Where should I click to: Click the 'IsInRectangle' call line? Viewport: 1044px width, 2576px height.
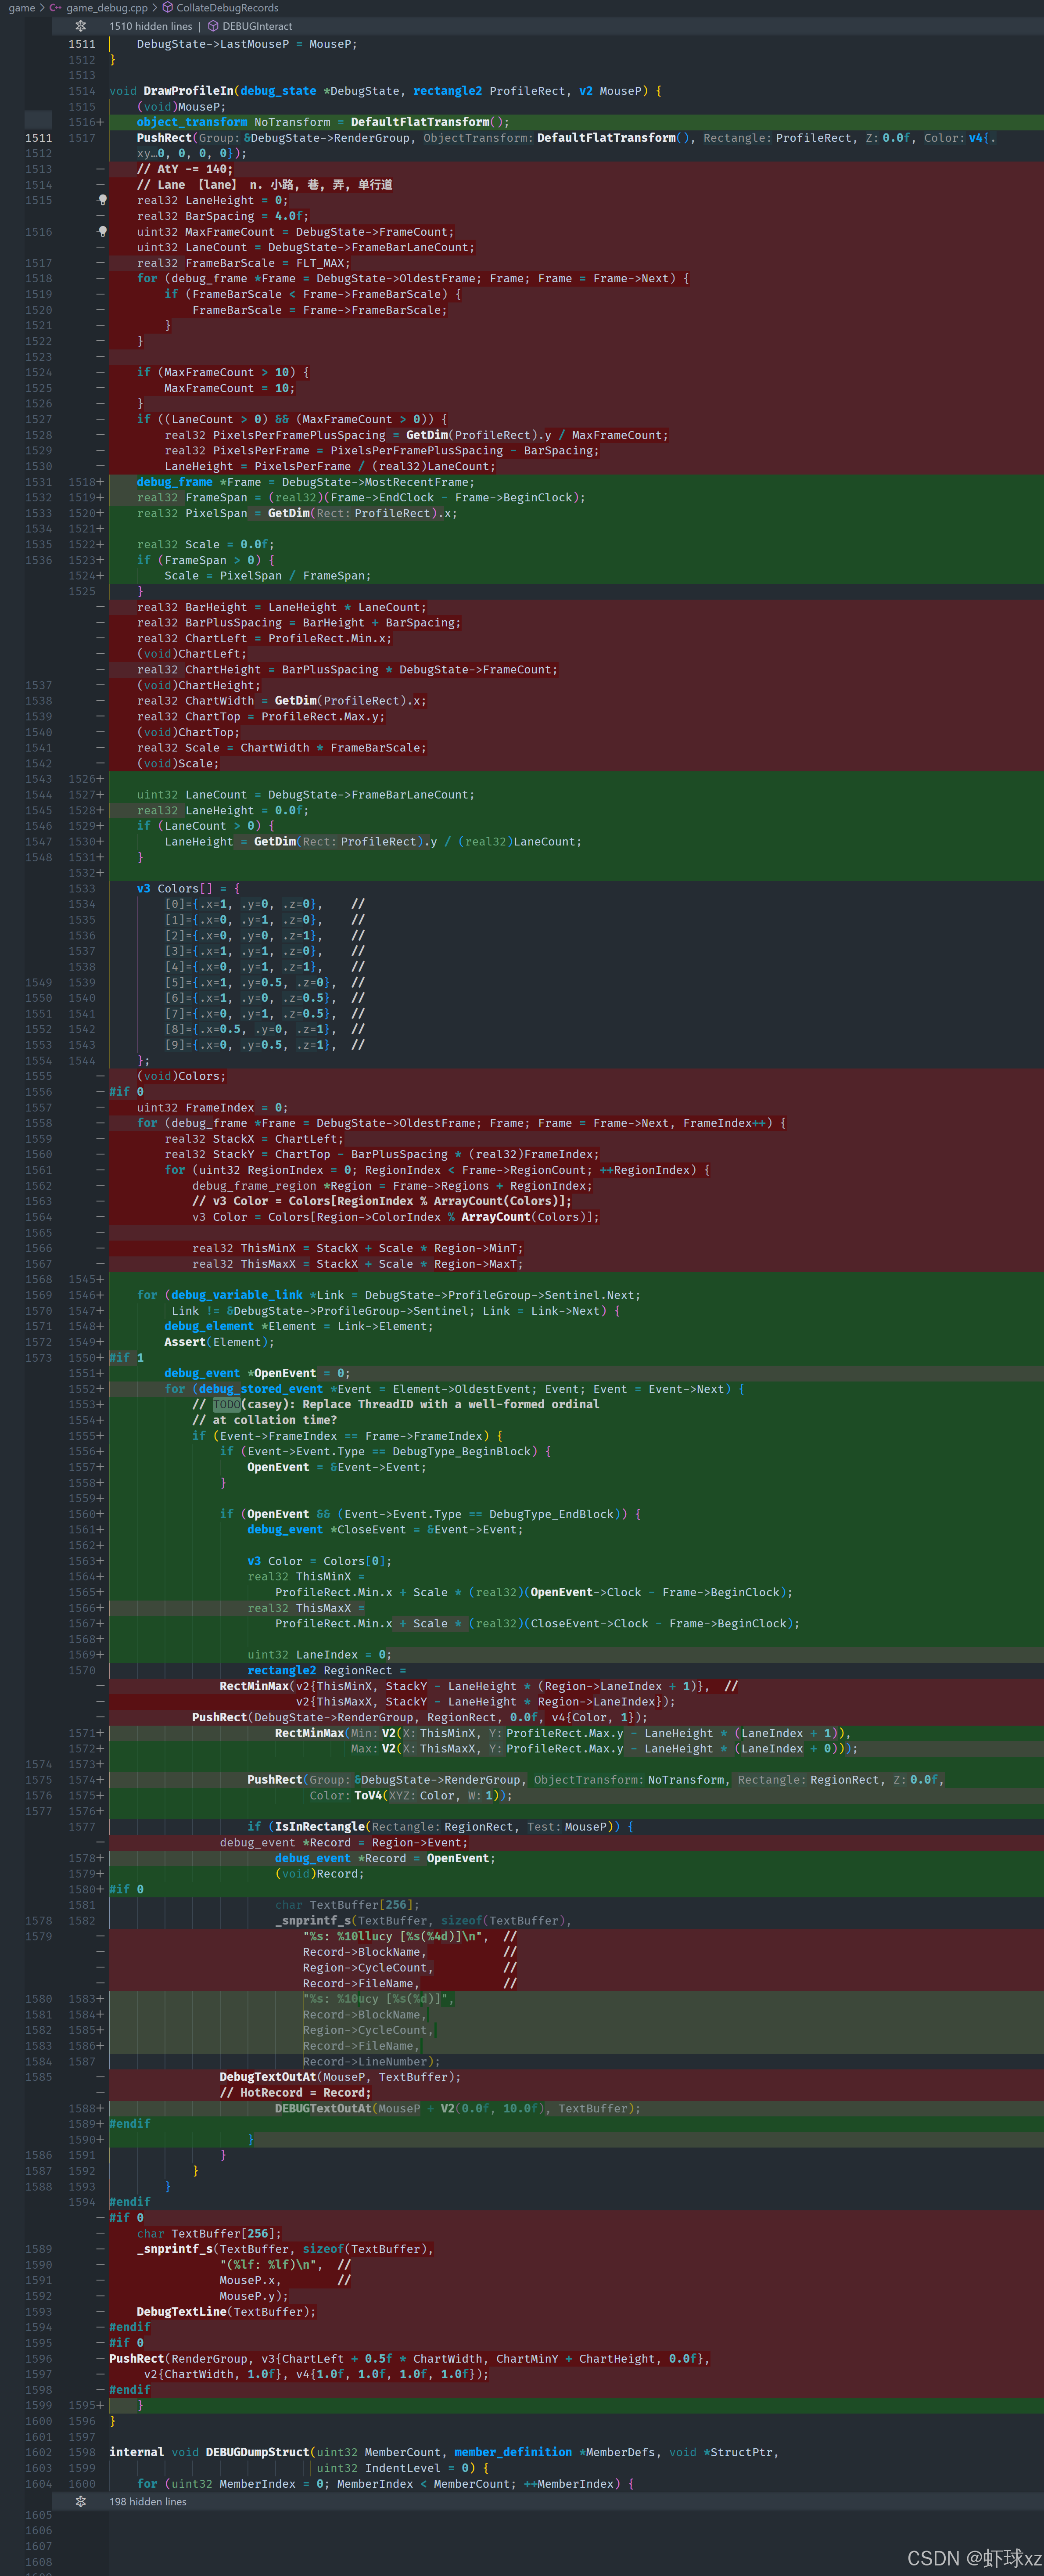coord(440,1826)
